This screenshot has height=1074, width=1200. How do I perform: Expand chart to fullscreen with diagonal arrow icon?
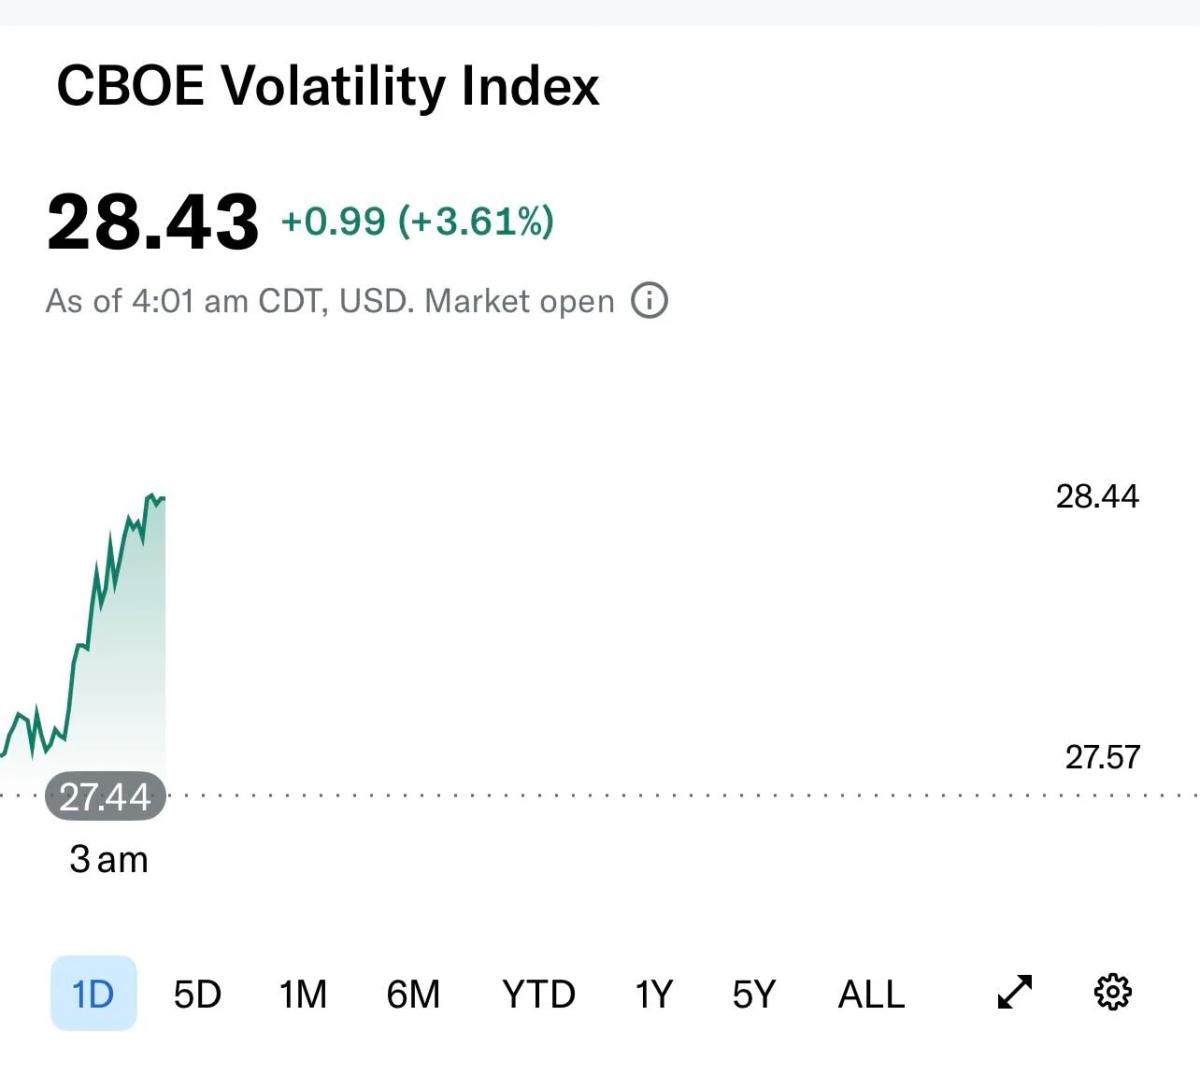click(1014, 993)
